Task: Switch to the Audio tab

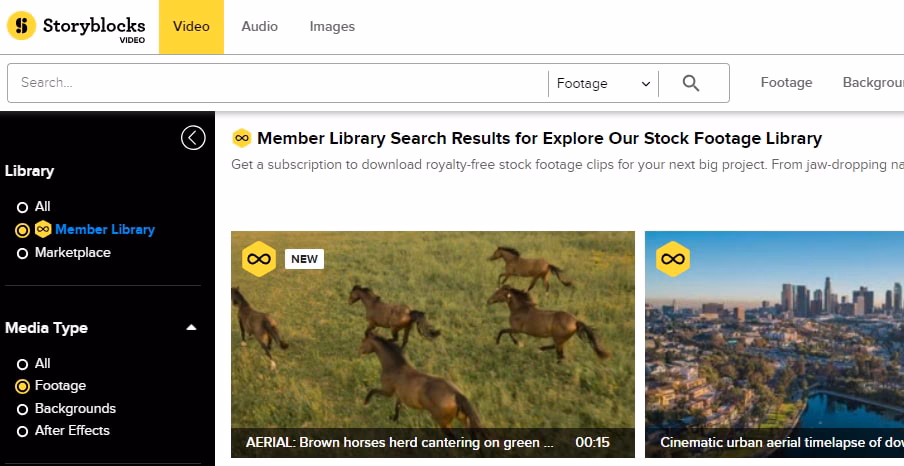Action: [259, 27]
